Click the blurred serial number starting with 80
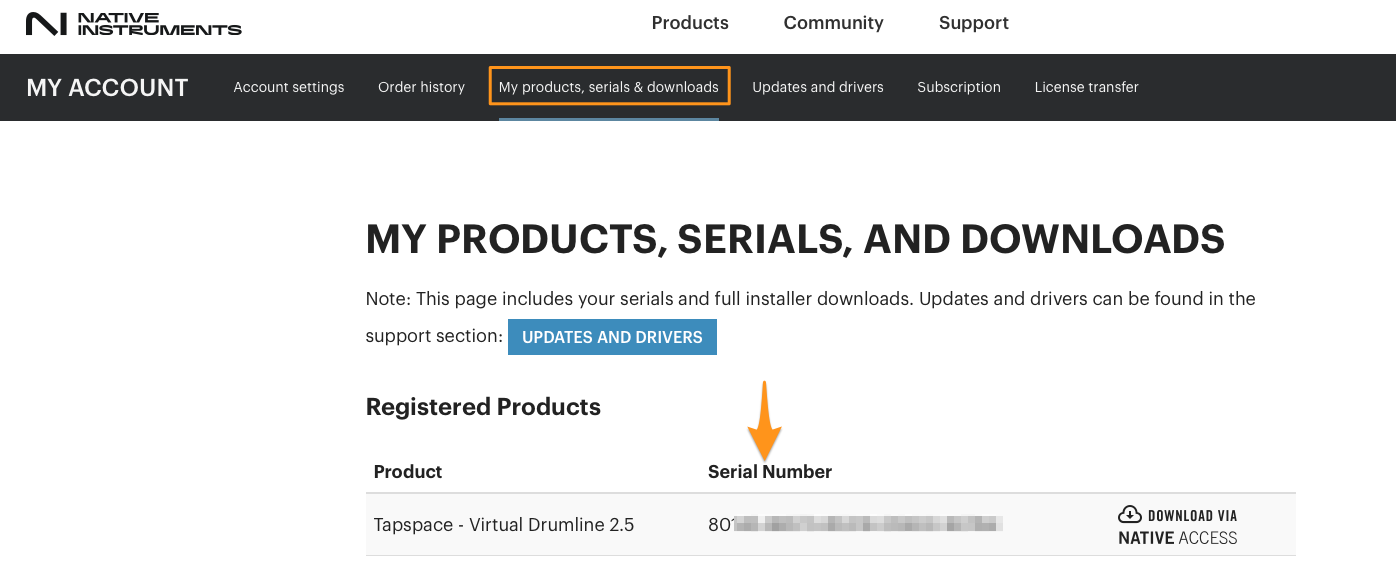Image resolution: width=1396 pixels, height=573 pixels. [855, 524]
